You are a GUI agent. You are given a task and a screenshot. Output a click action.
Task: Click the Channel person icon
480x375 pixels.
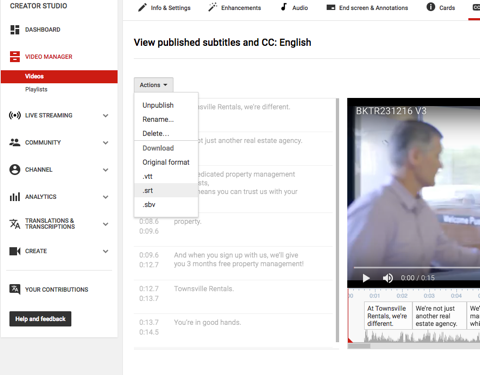click(x=15, y=170)
